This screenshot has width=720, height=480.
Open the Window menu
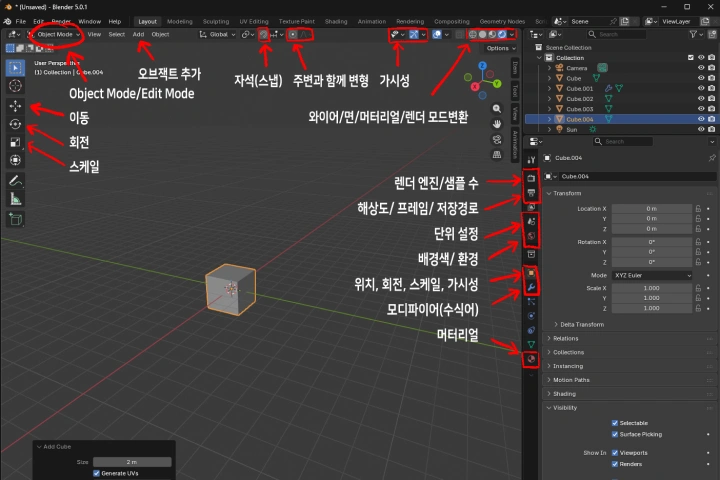point(89,22)
